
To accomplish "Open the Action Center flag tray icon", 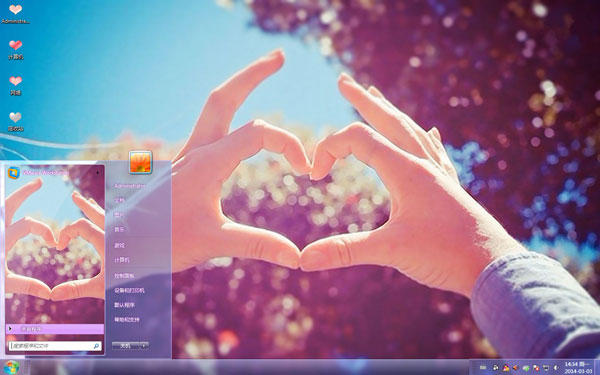I will coord(536,368).
